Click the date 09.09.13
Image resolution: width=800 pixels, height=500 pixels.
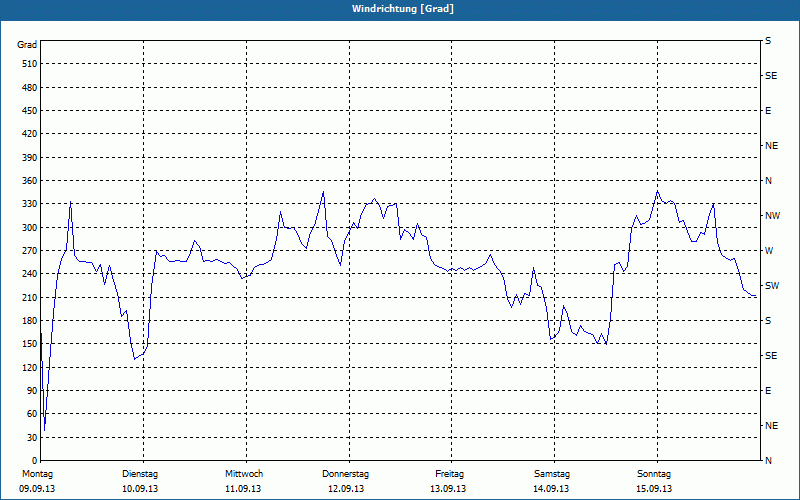coord(37,489)
